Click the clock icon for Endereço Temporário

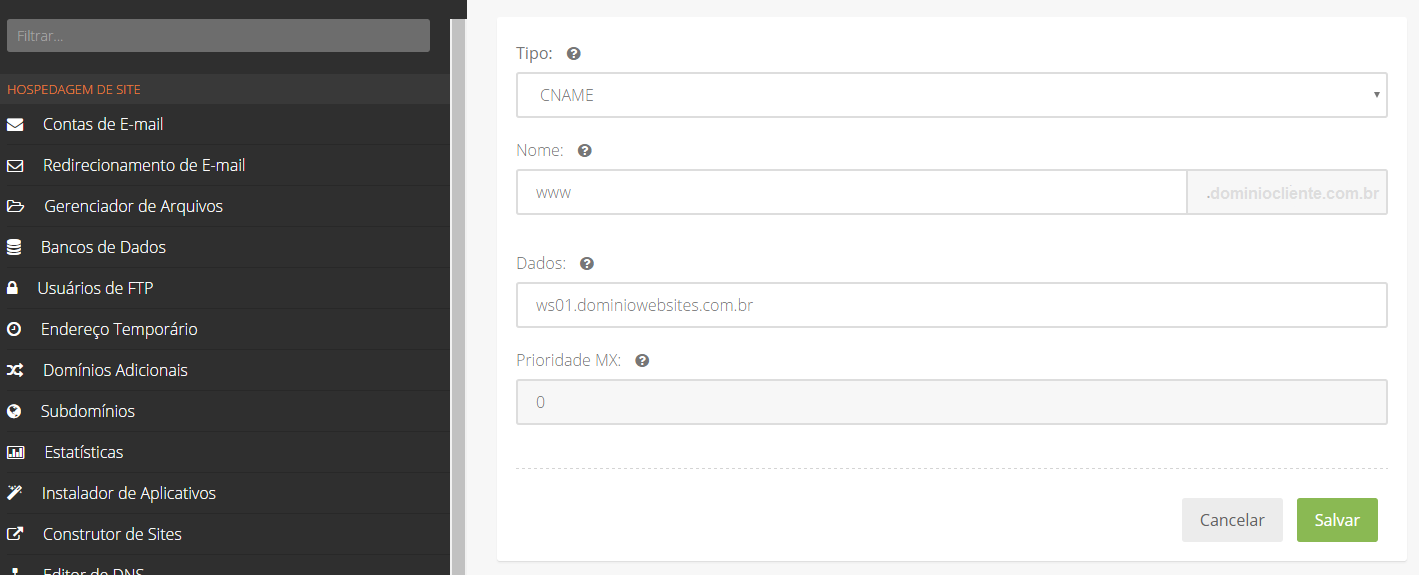coord(14,329)
